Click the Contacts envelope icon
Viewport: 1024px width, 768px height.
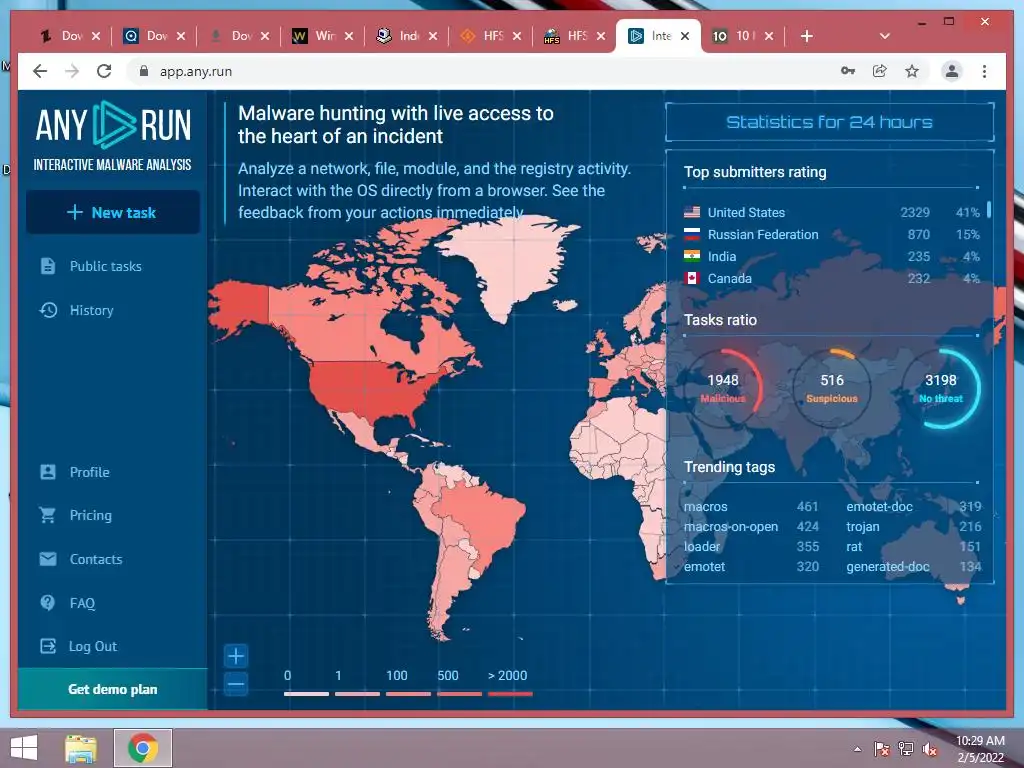coord(48,559)
